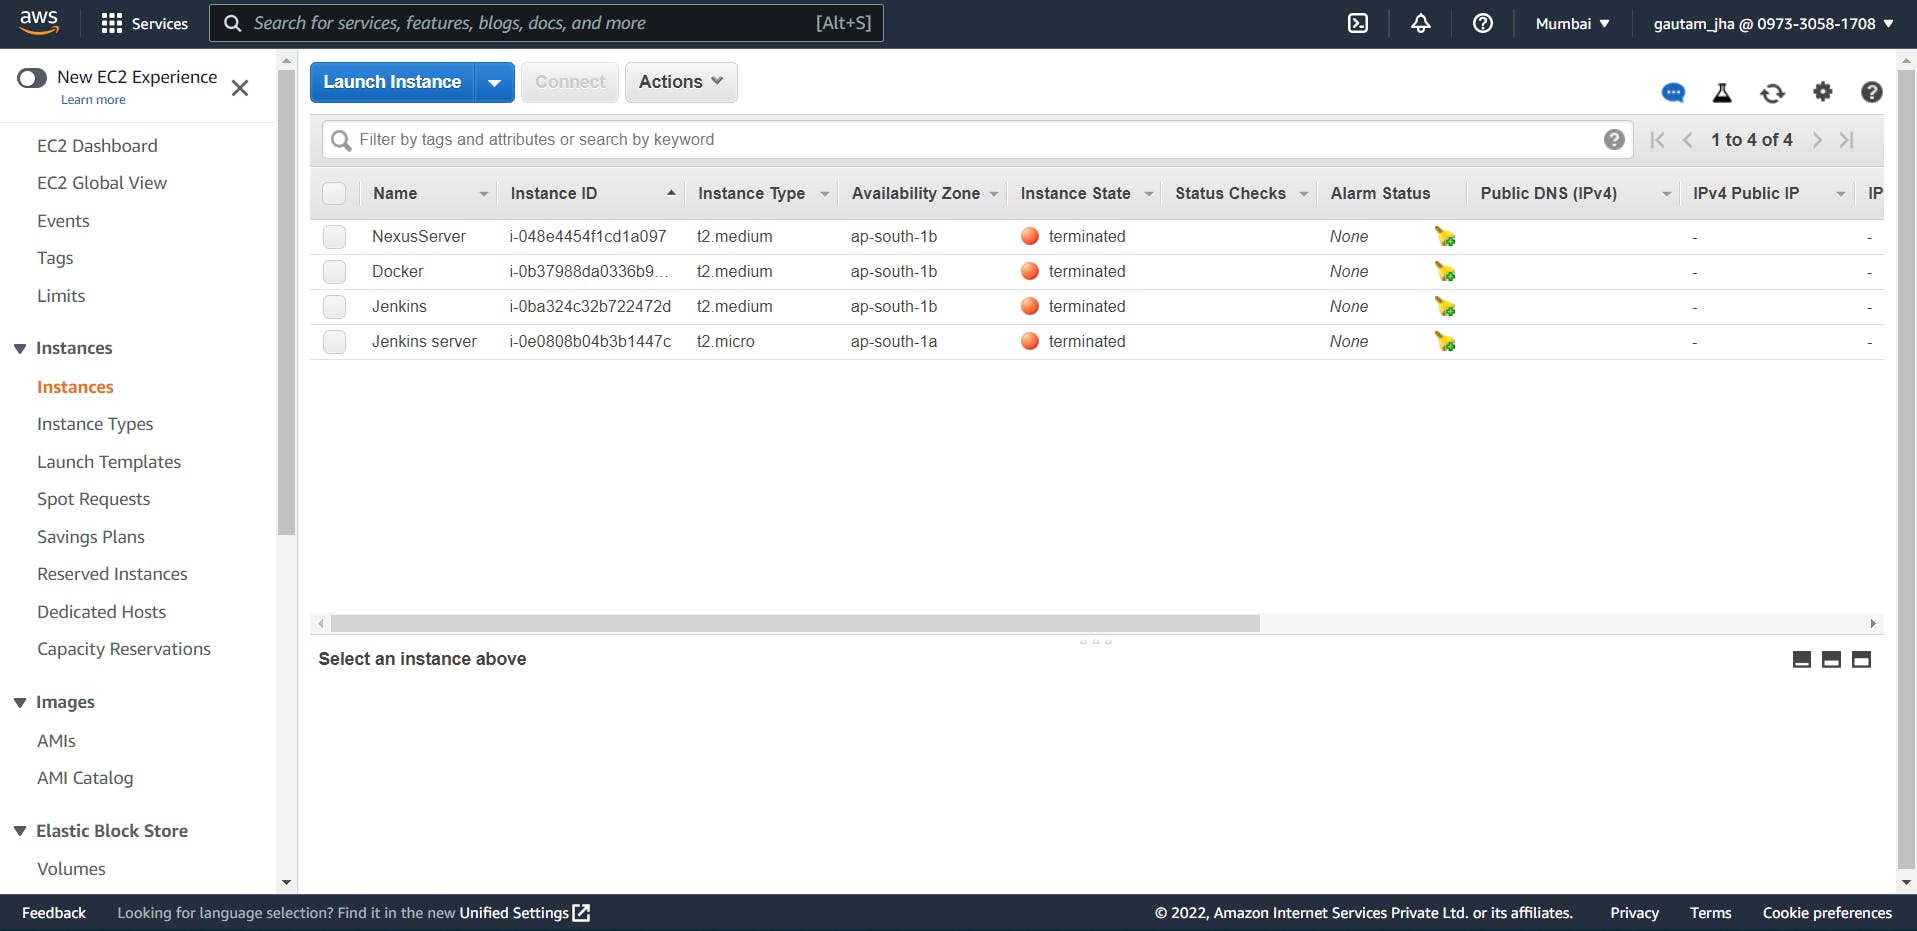
Task: Open the Instance State column filter arrow
Action: pos(1148,194)
